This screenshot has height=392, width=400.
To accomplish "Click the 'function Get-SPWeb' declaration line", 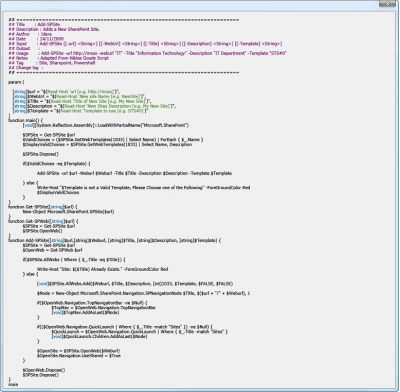I will coord(43,221).
